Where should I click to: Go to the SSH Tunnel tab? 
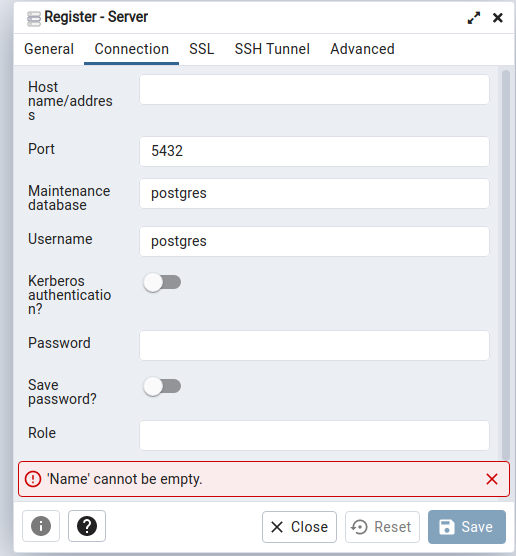click(272, 49)
